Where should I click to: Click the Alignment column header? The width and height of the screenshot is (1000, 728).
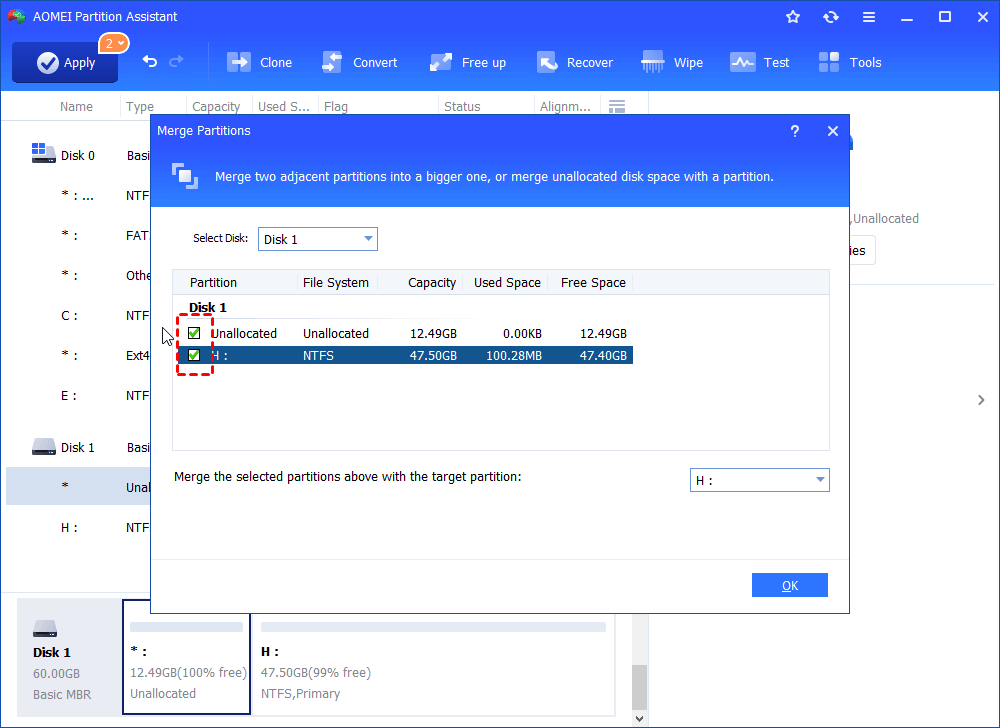coord(565,106)
